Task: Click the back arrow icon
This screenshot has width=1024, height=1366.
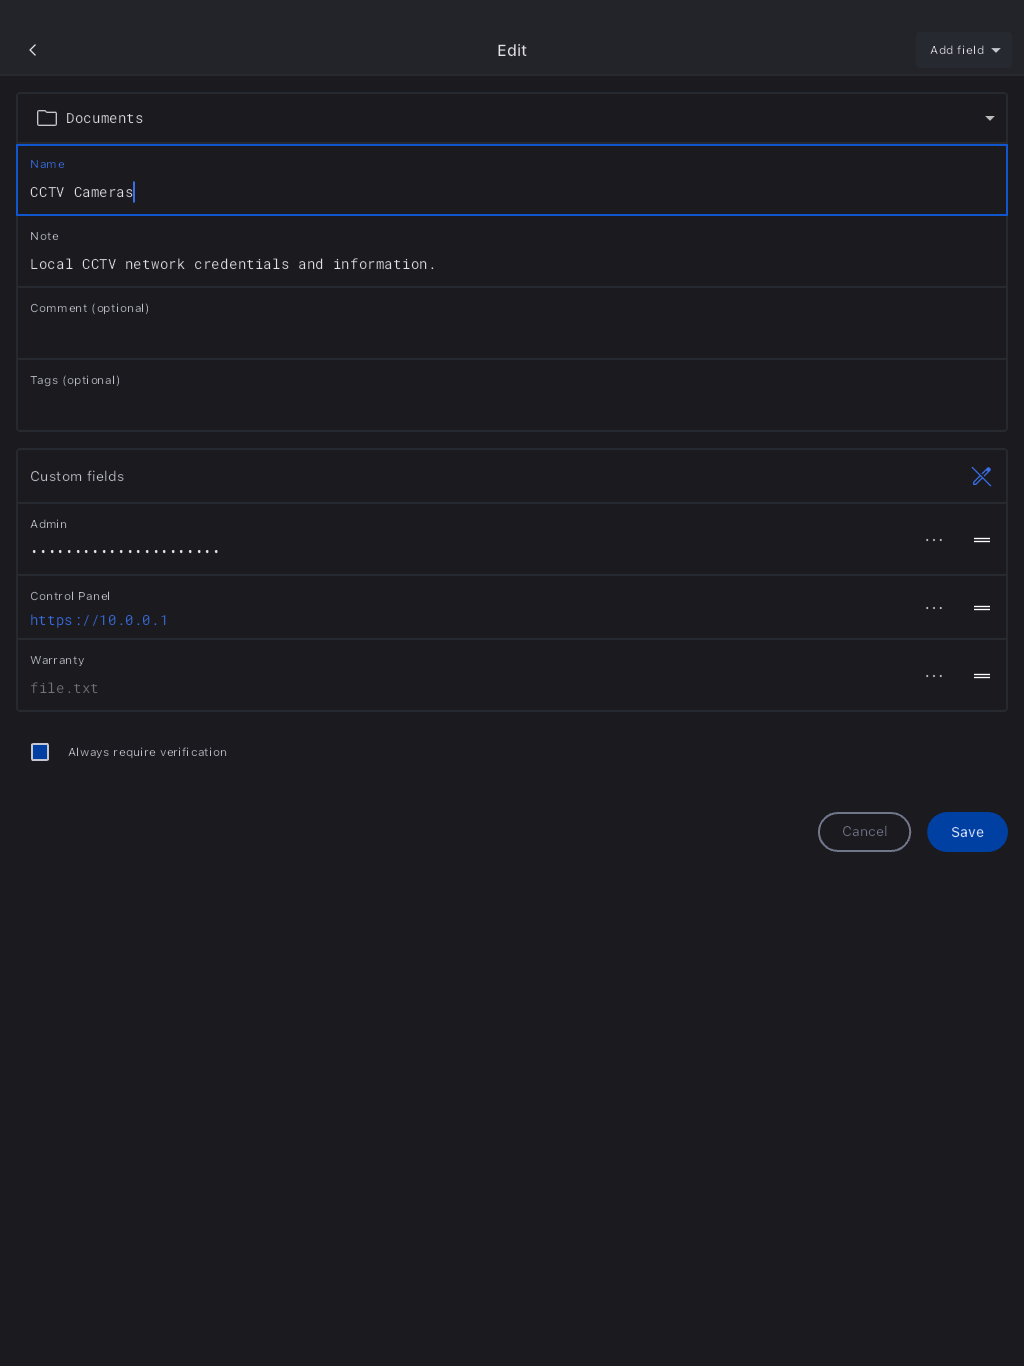Action: [x=33, y=50]
